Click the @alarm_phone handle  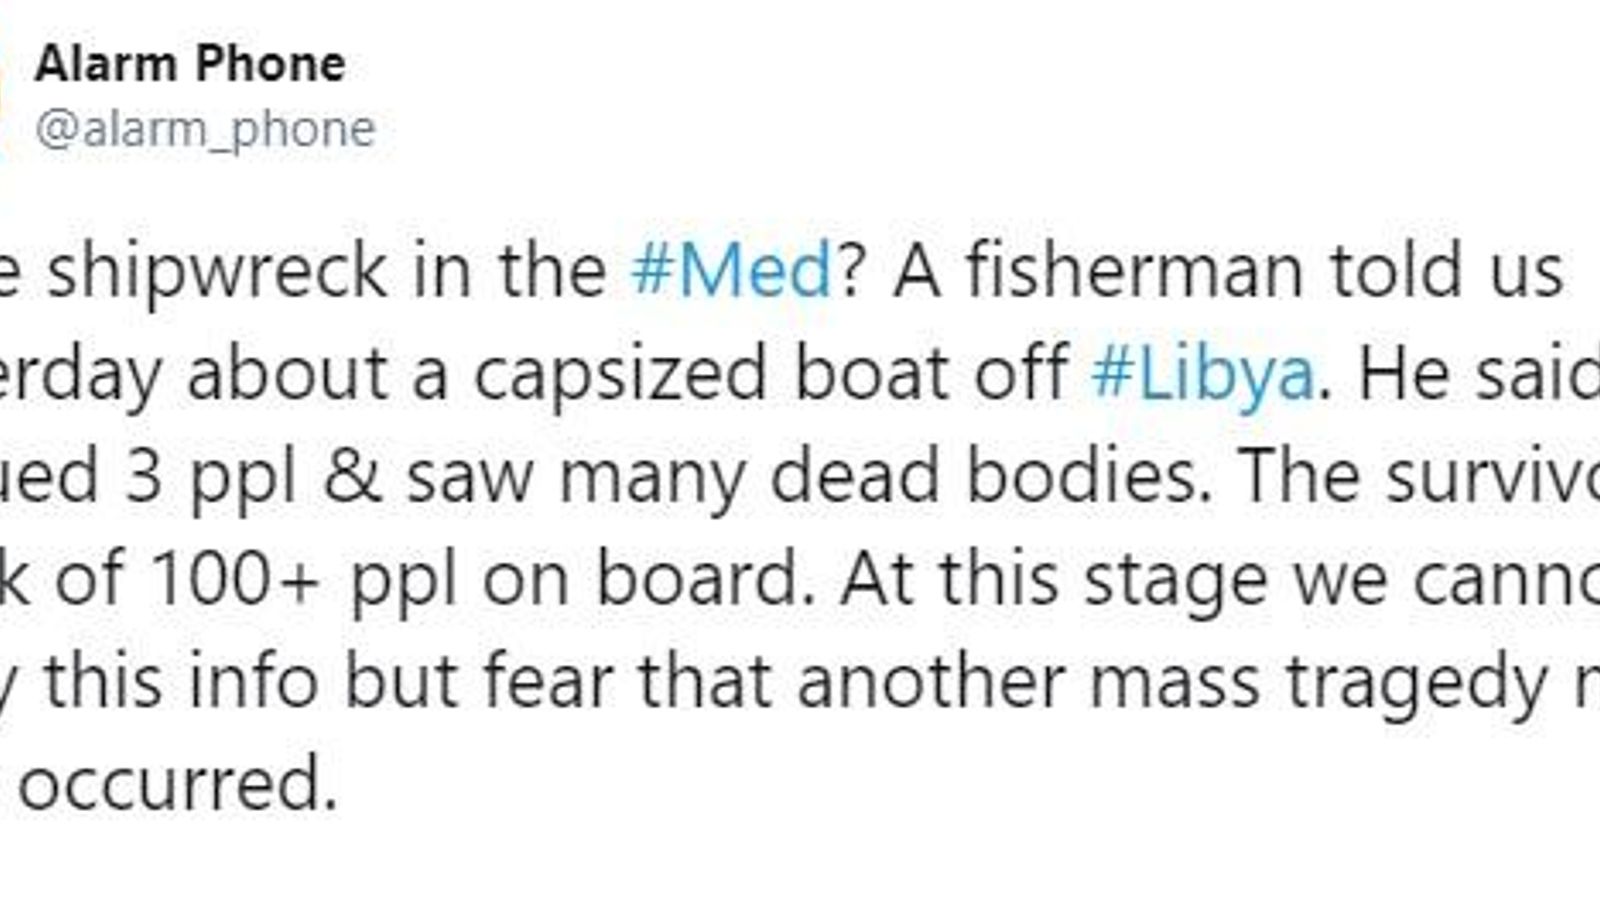coord(205,130)
